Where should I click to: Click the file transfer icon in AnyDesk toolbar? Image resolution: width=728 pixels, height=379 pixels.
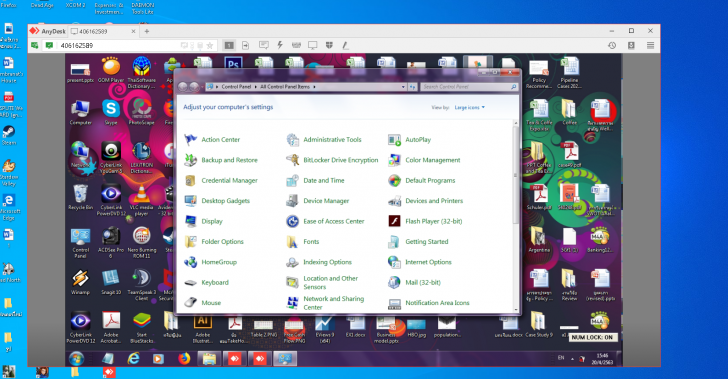tap(245, 45)
